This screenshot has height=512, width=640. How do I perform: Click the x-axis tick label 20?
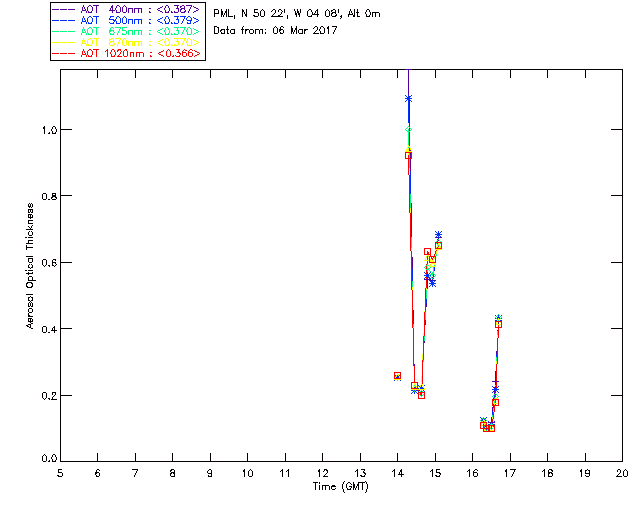coord(622,473)
